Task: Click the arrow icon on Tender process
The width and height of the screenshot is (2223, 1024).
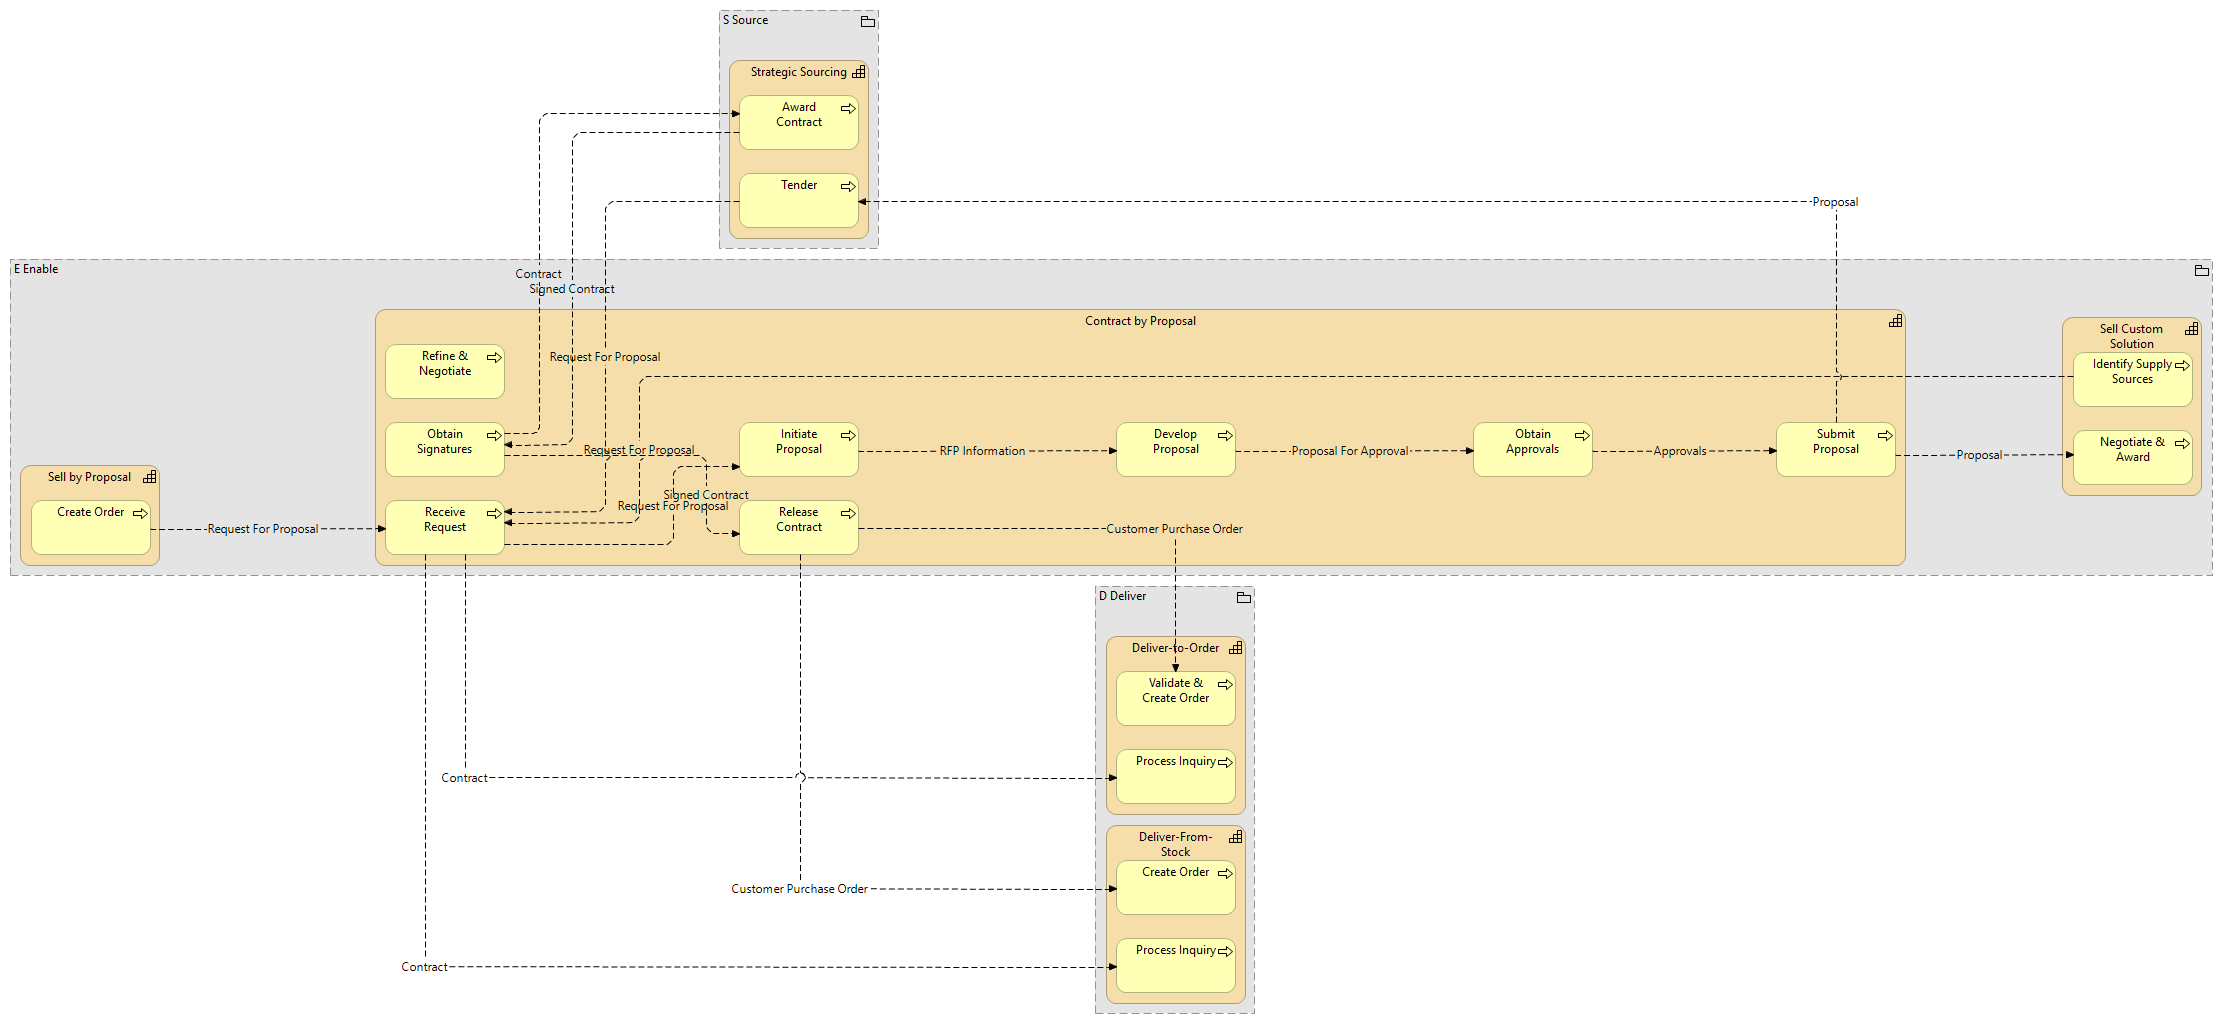Action: tap(847, 186)
